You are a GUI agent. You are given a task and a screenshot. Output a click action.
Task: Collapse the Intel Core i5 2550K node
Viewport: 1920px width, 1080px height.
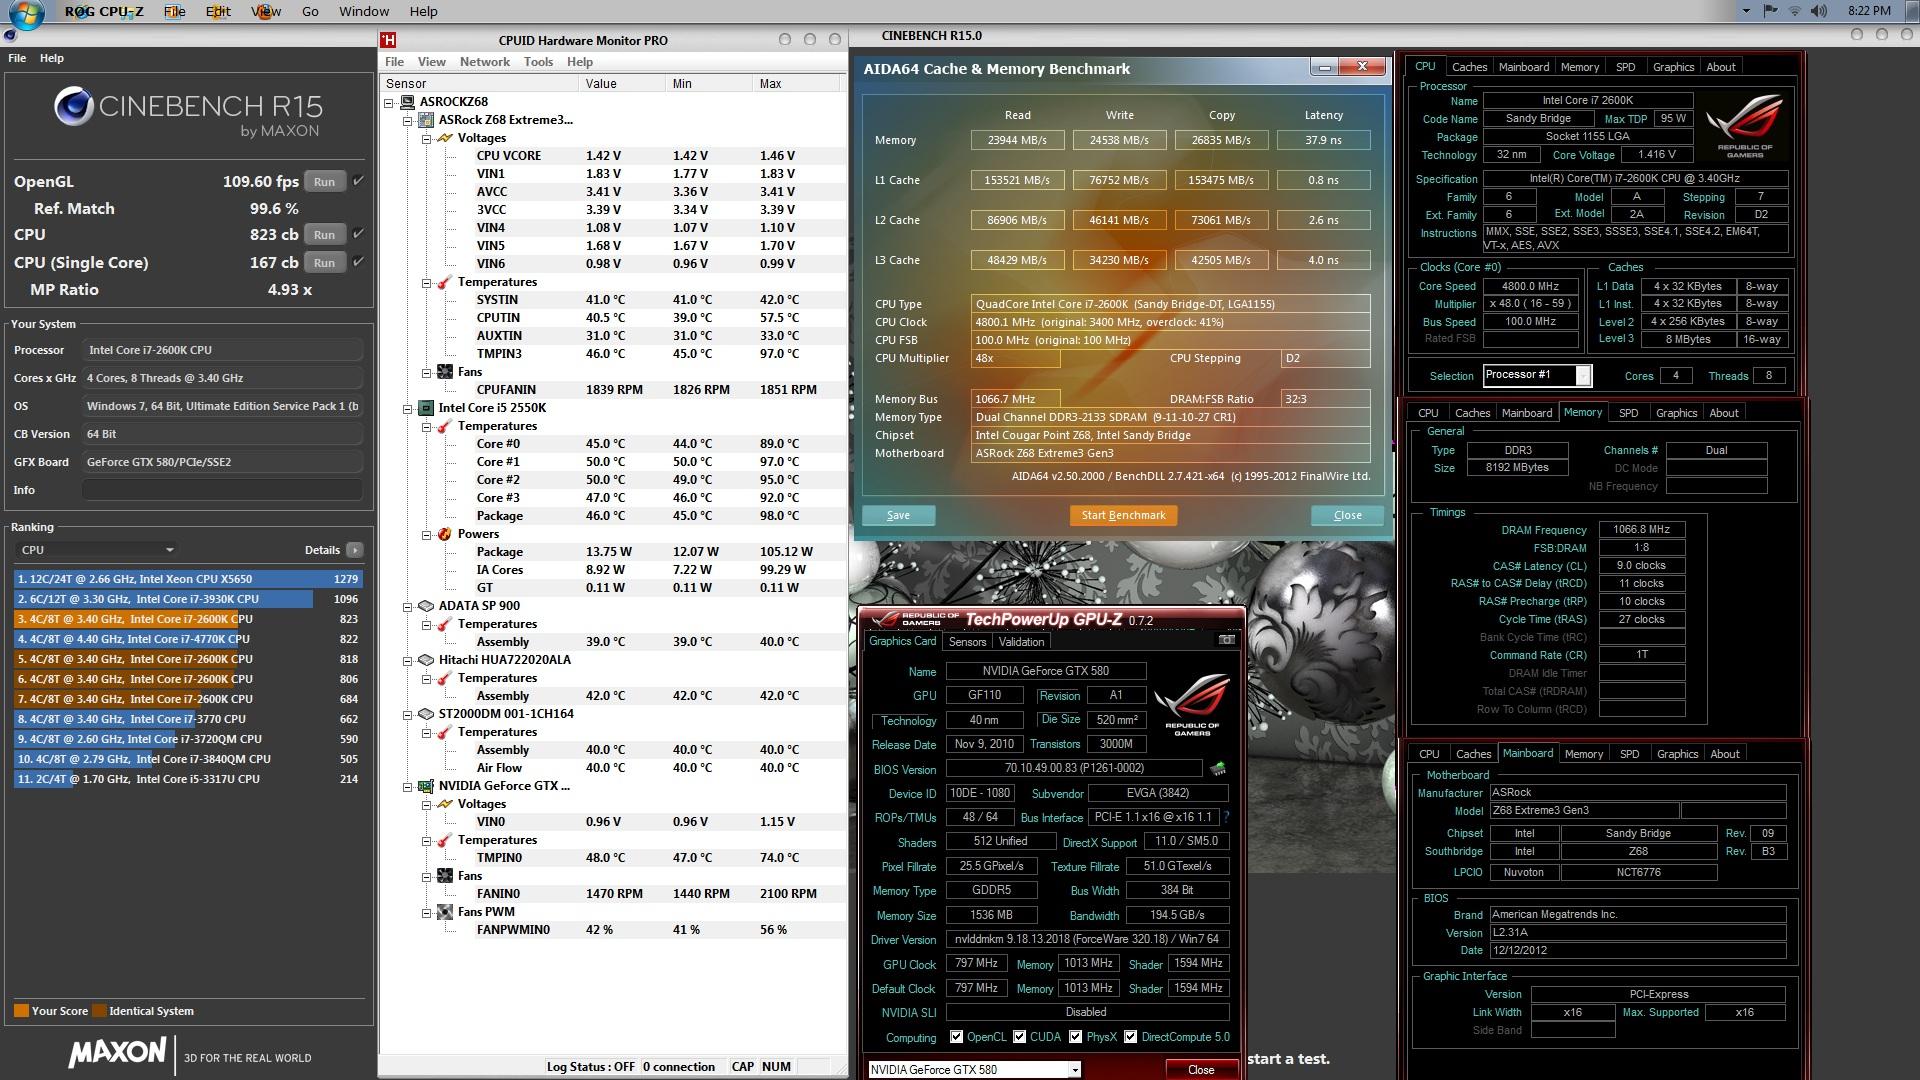coord(407,408)
